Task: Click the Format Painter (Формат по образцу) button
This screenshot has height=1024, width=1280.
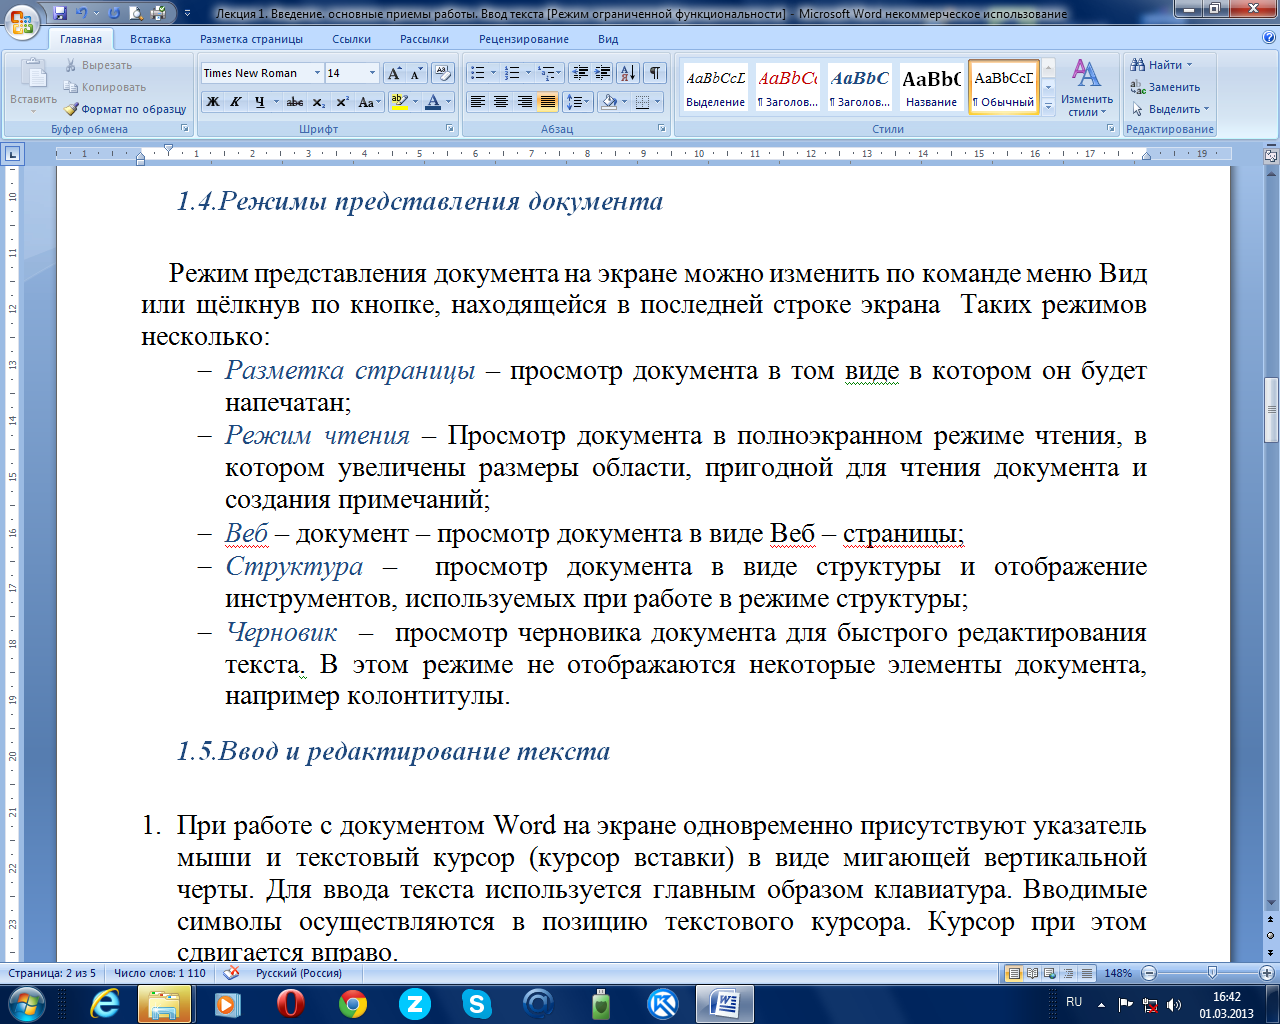Action: 125,109
